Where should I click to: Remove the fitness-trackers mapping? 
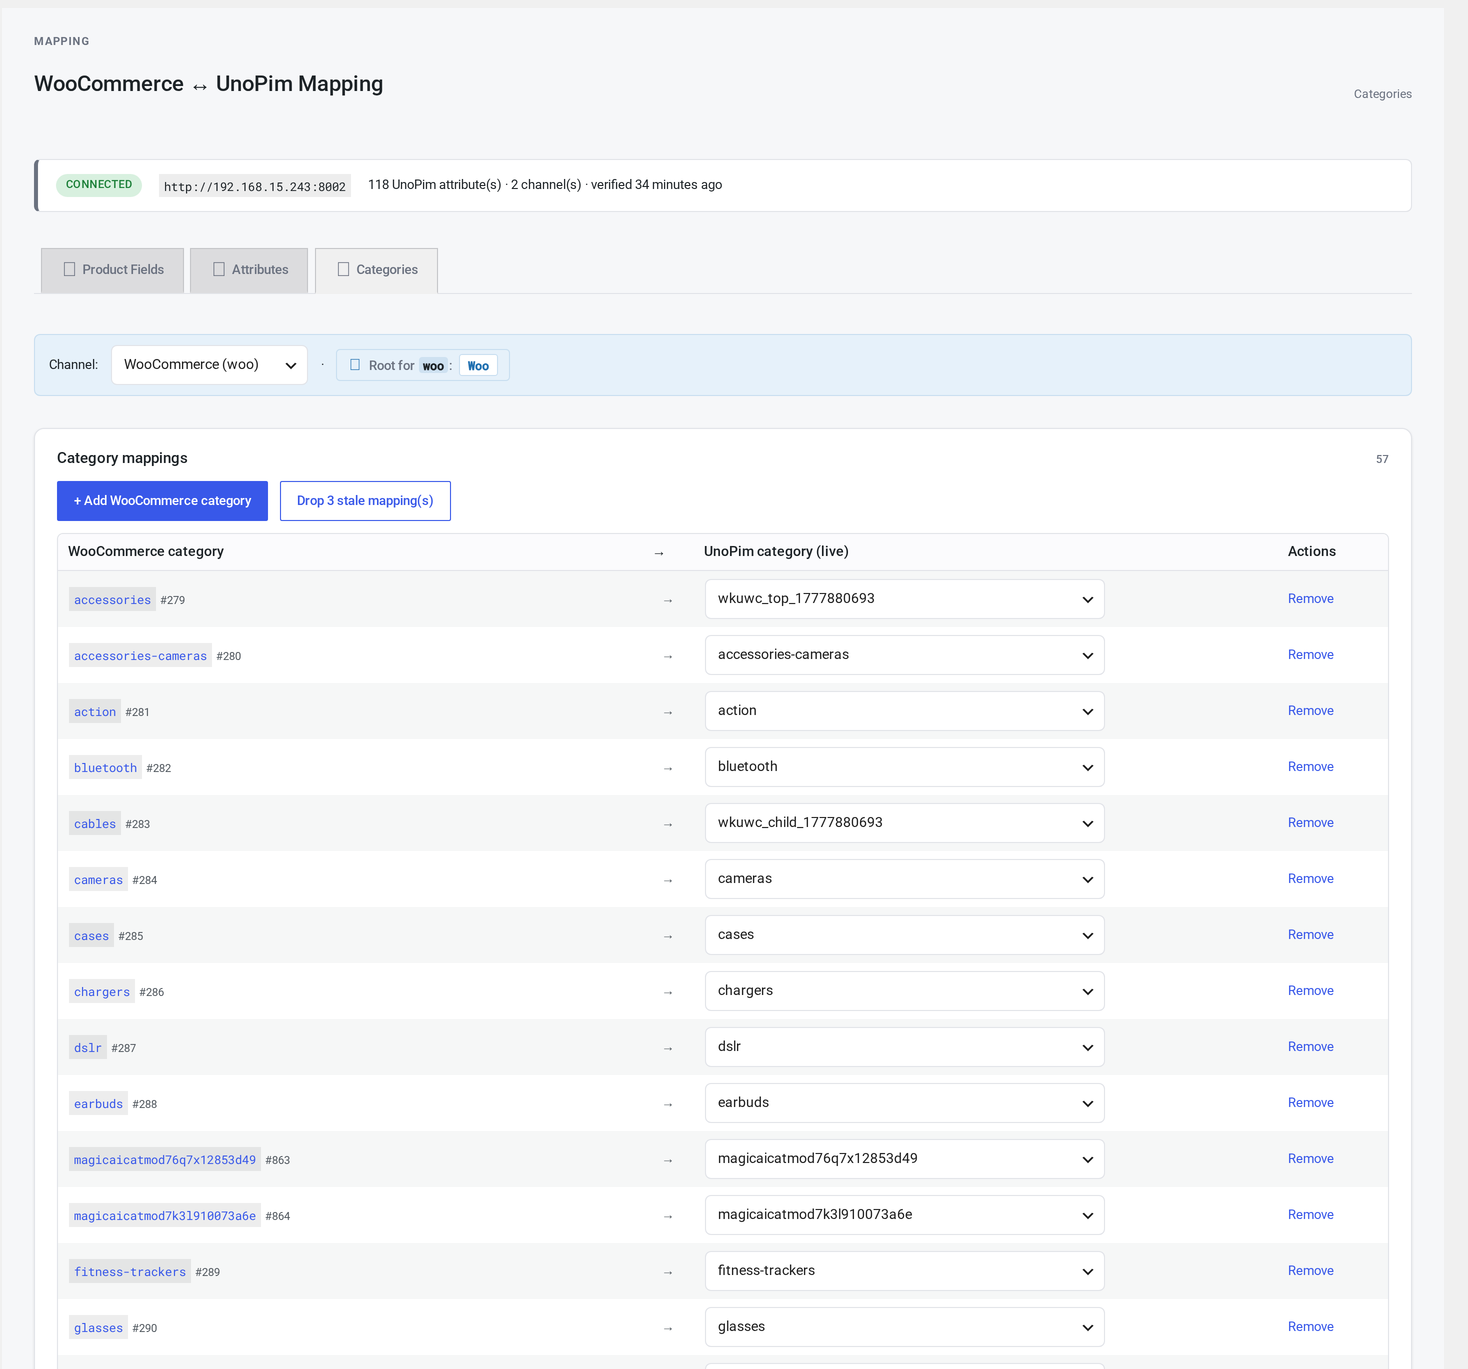pos(1310,1271)
